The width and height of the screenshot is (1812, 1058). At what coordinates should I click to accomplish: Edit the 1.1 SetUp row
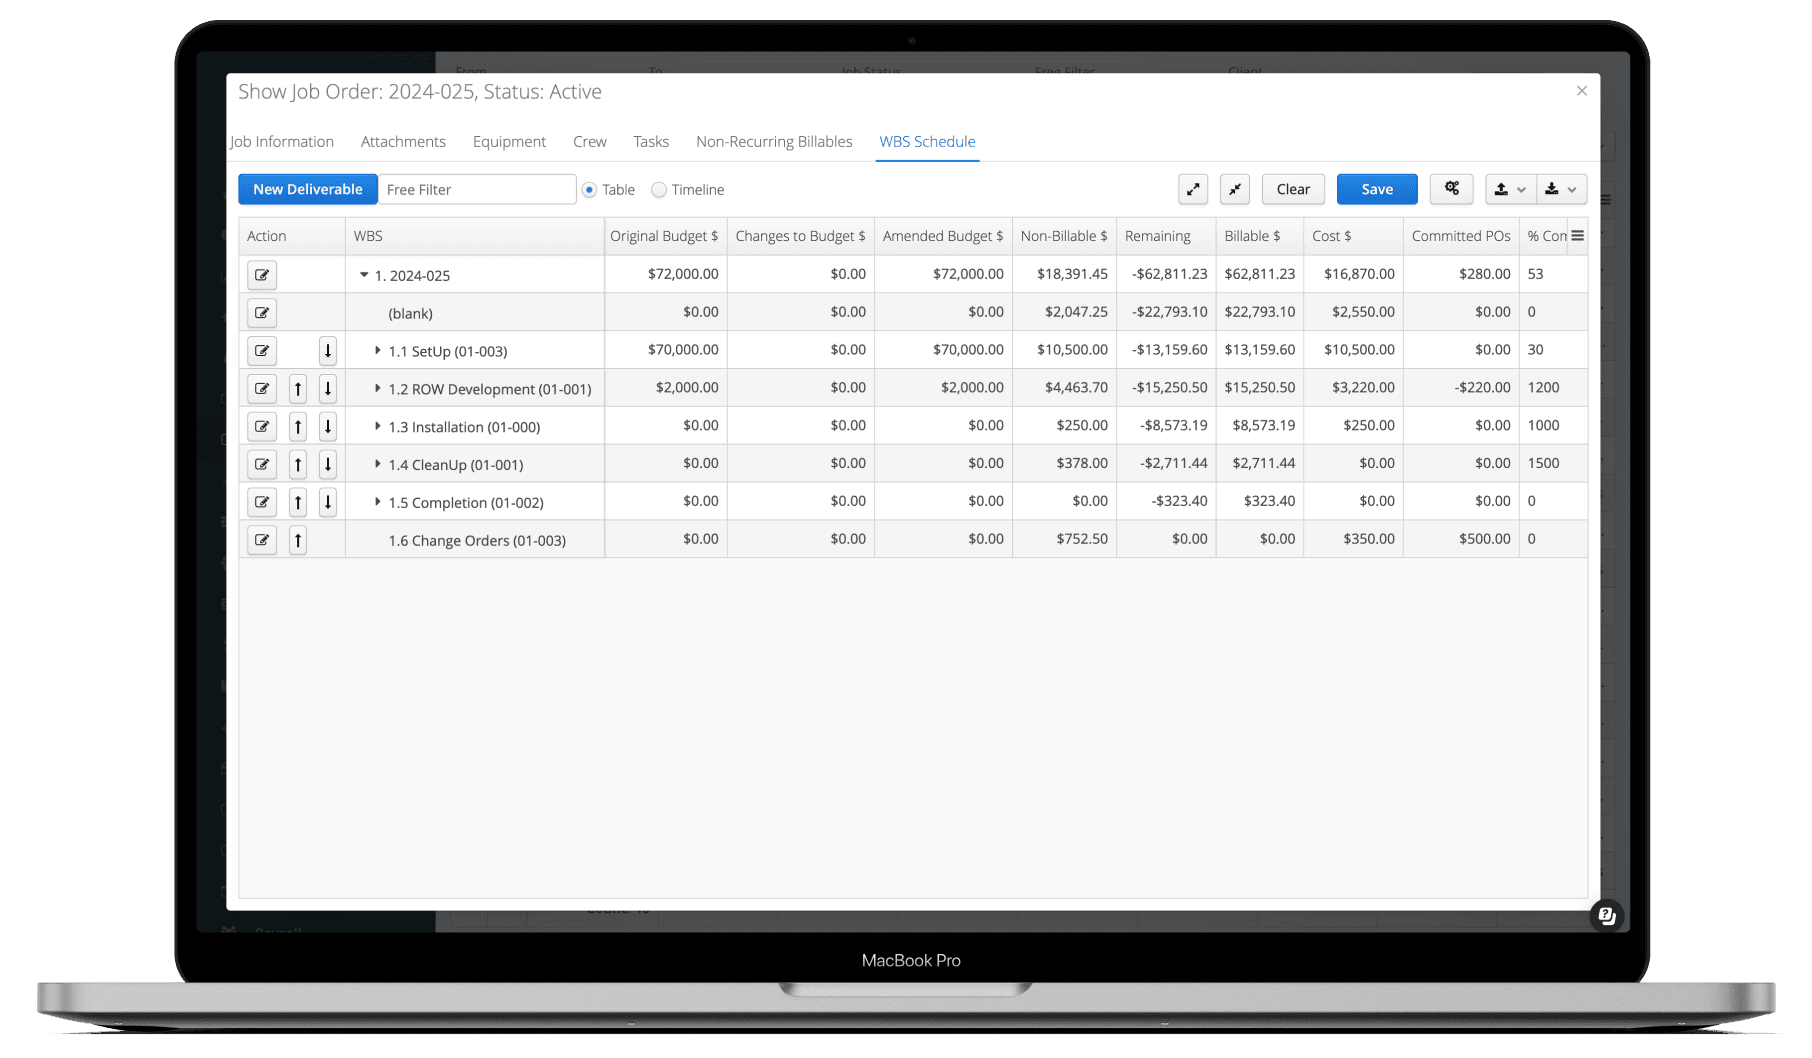pyautogui.click(x=262, y=351)
